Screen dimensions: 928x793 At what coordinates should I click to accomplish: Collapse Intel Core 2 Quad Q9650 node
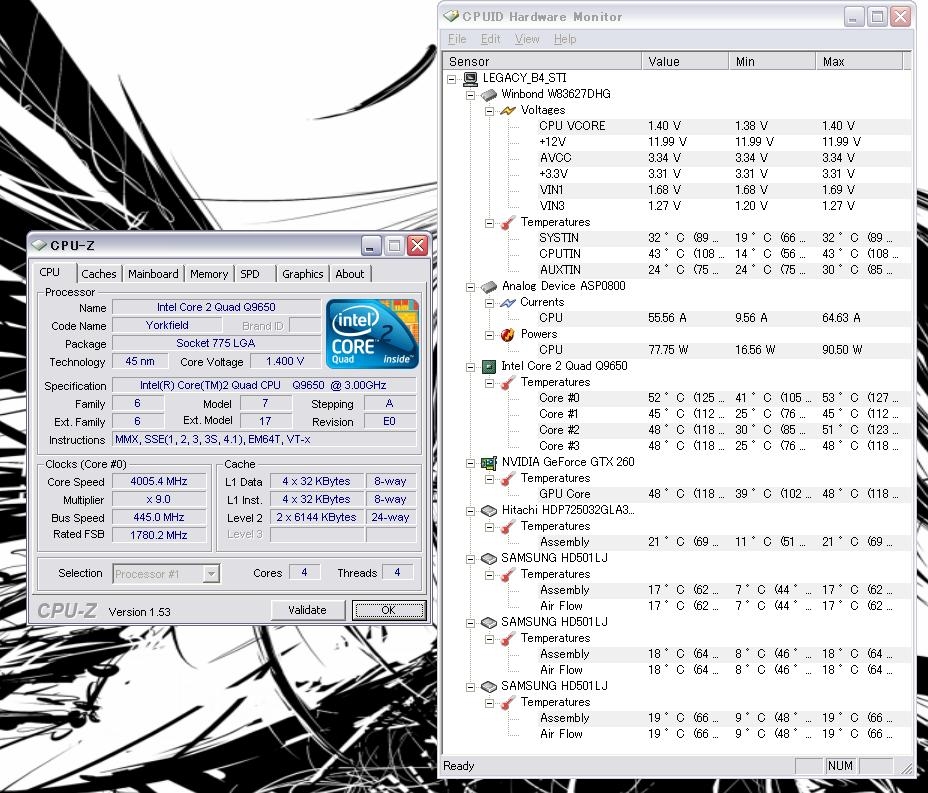click(471, 367)
